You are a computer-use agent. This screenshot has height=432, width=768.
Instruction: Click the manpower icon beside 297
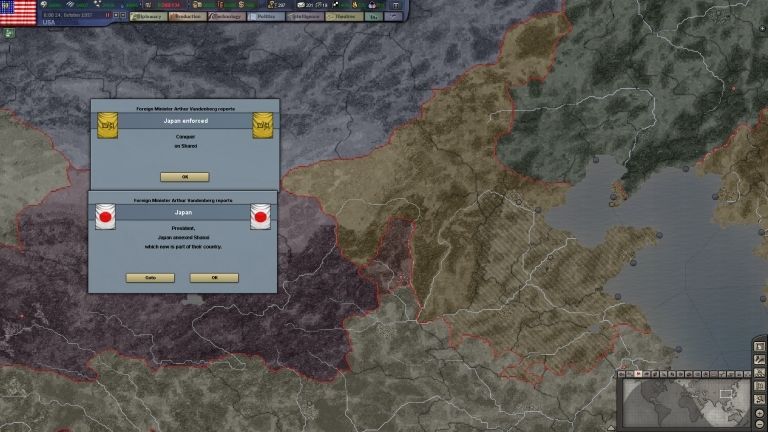tap(270, 5)
